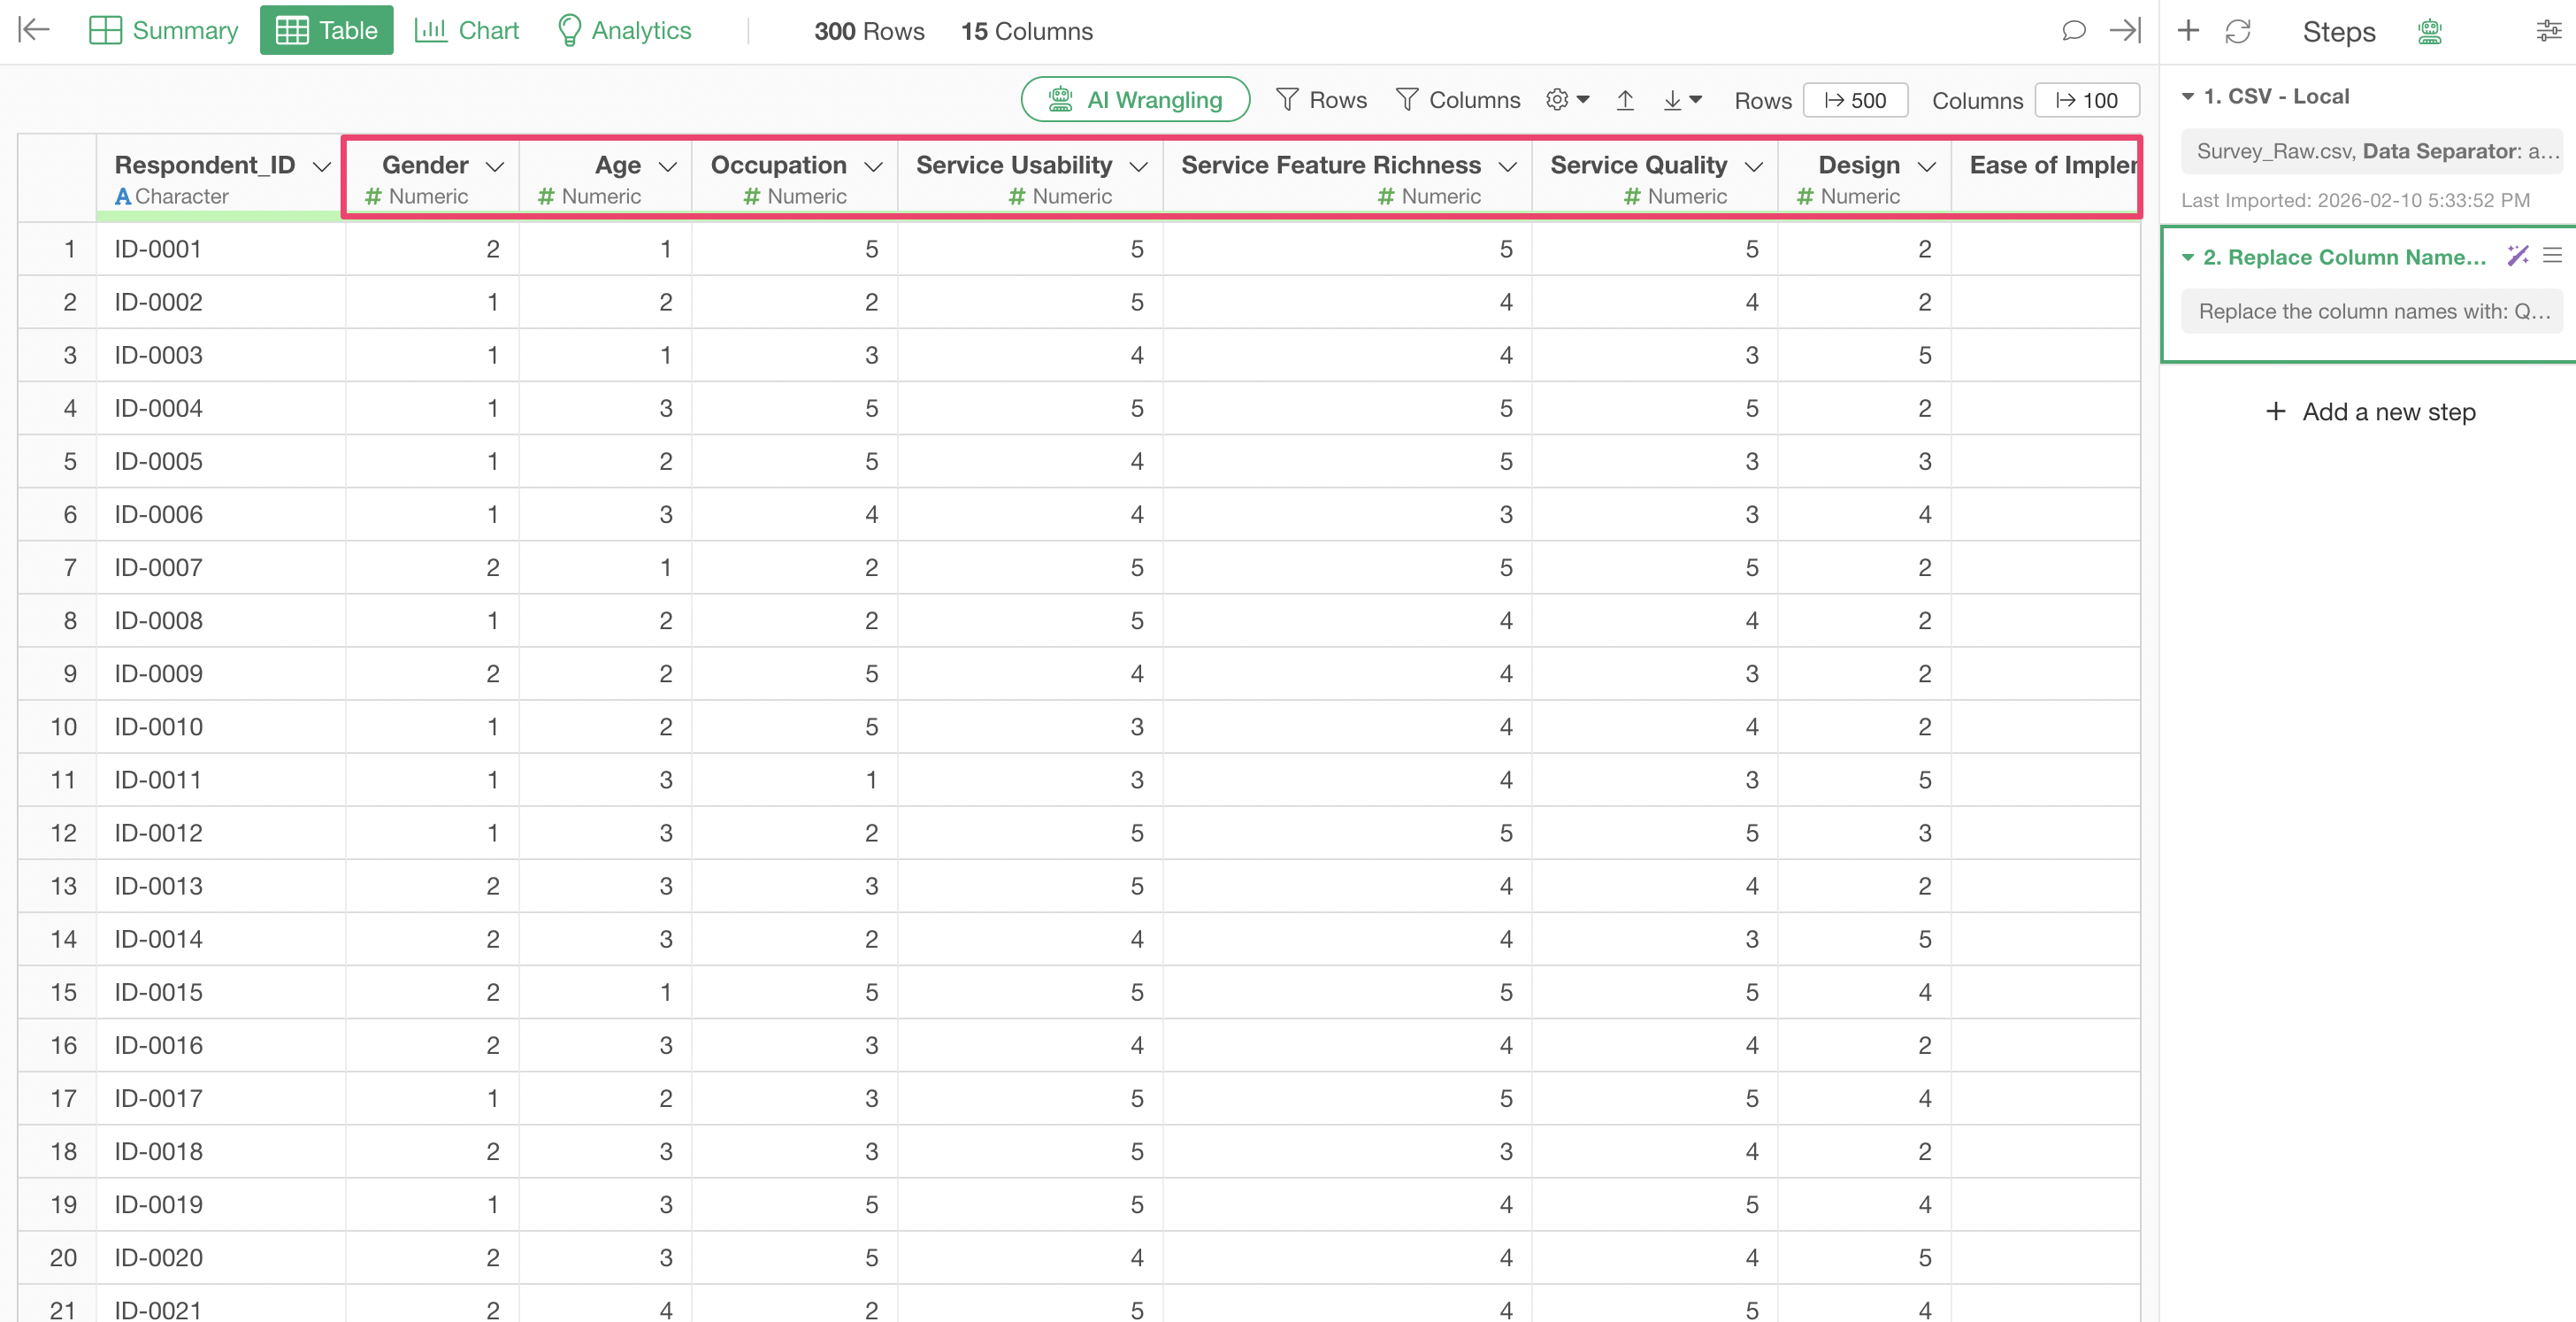Click the collapse-right panel arrow icon
This screenshot has width=2576, height=1322.
2125,30
